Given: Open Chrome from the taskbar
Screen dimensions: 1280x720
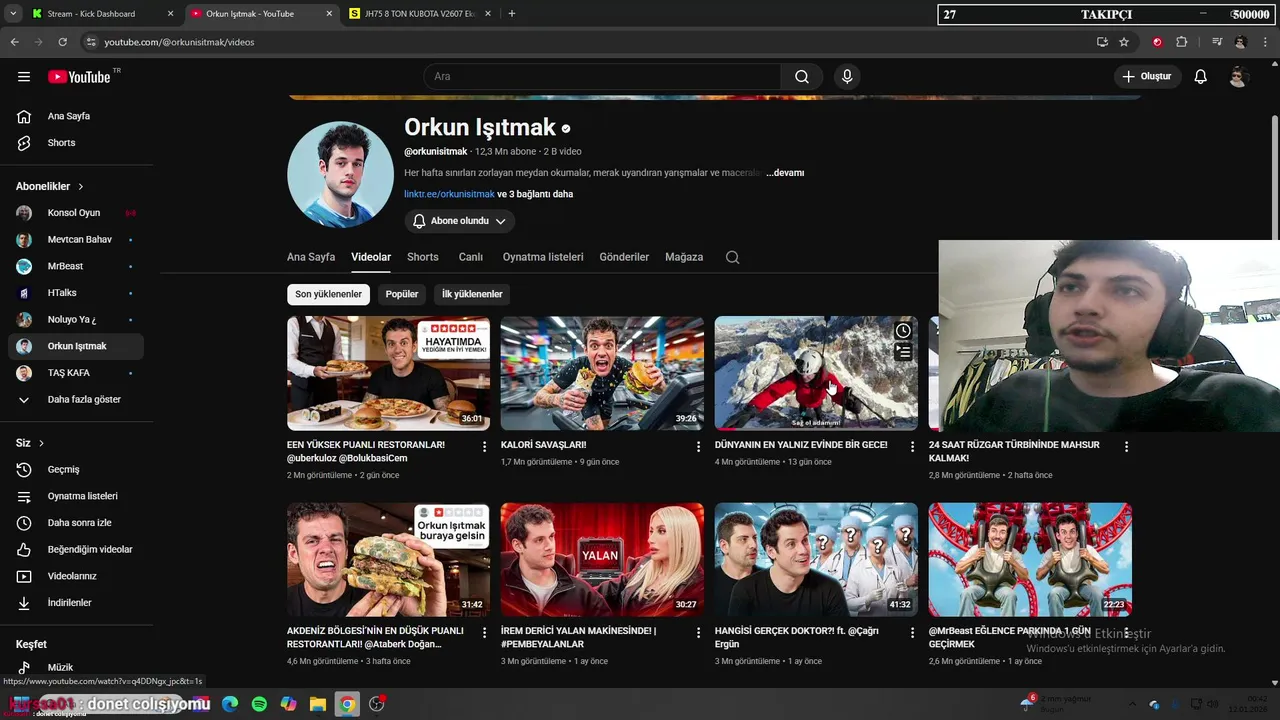Looking at the screenshot, I should tap(347, 704).
